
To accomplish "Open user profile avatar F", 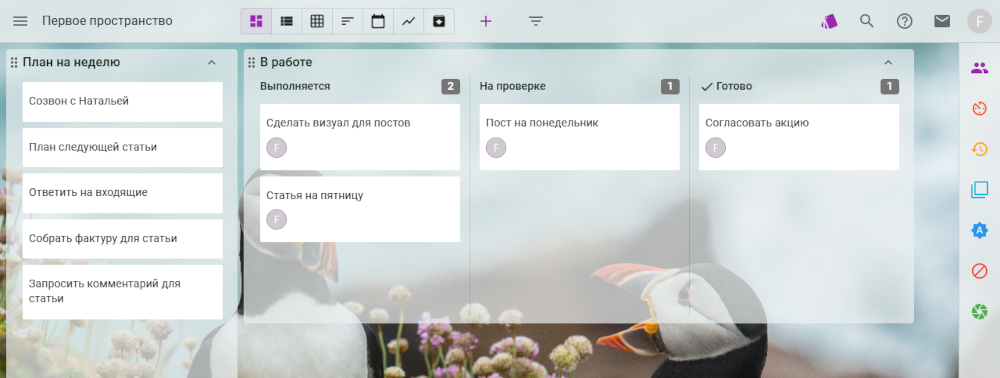I will pyautogui.click(x=979, y=21).
